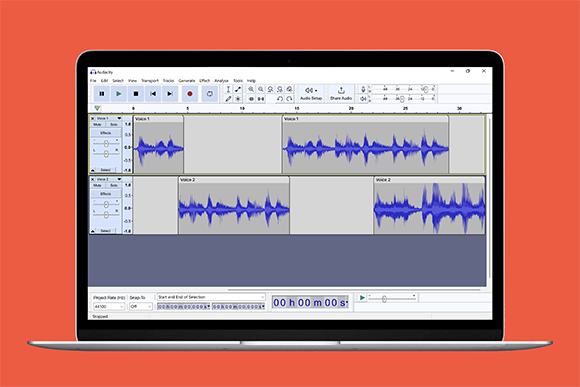Screen dimensions: 580x387
Task: Start playback with the green Play button
Action: [119, 94]
